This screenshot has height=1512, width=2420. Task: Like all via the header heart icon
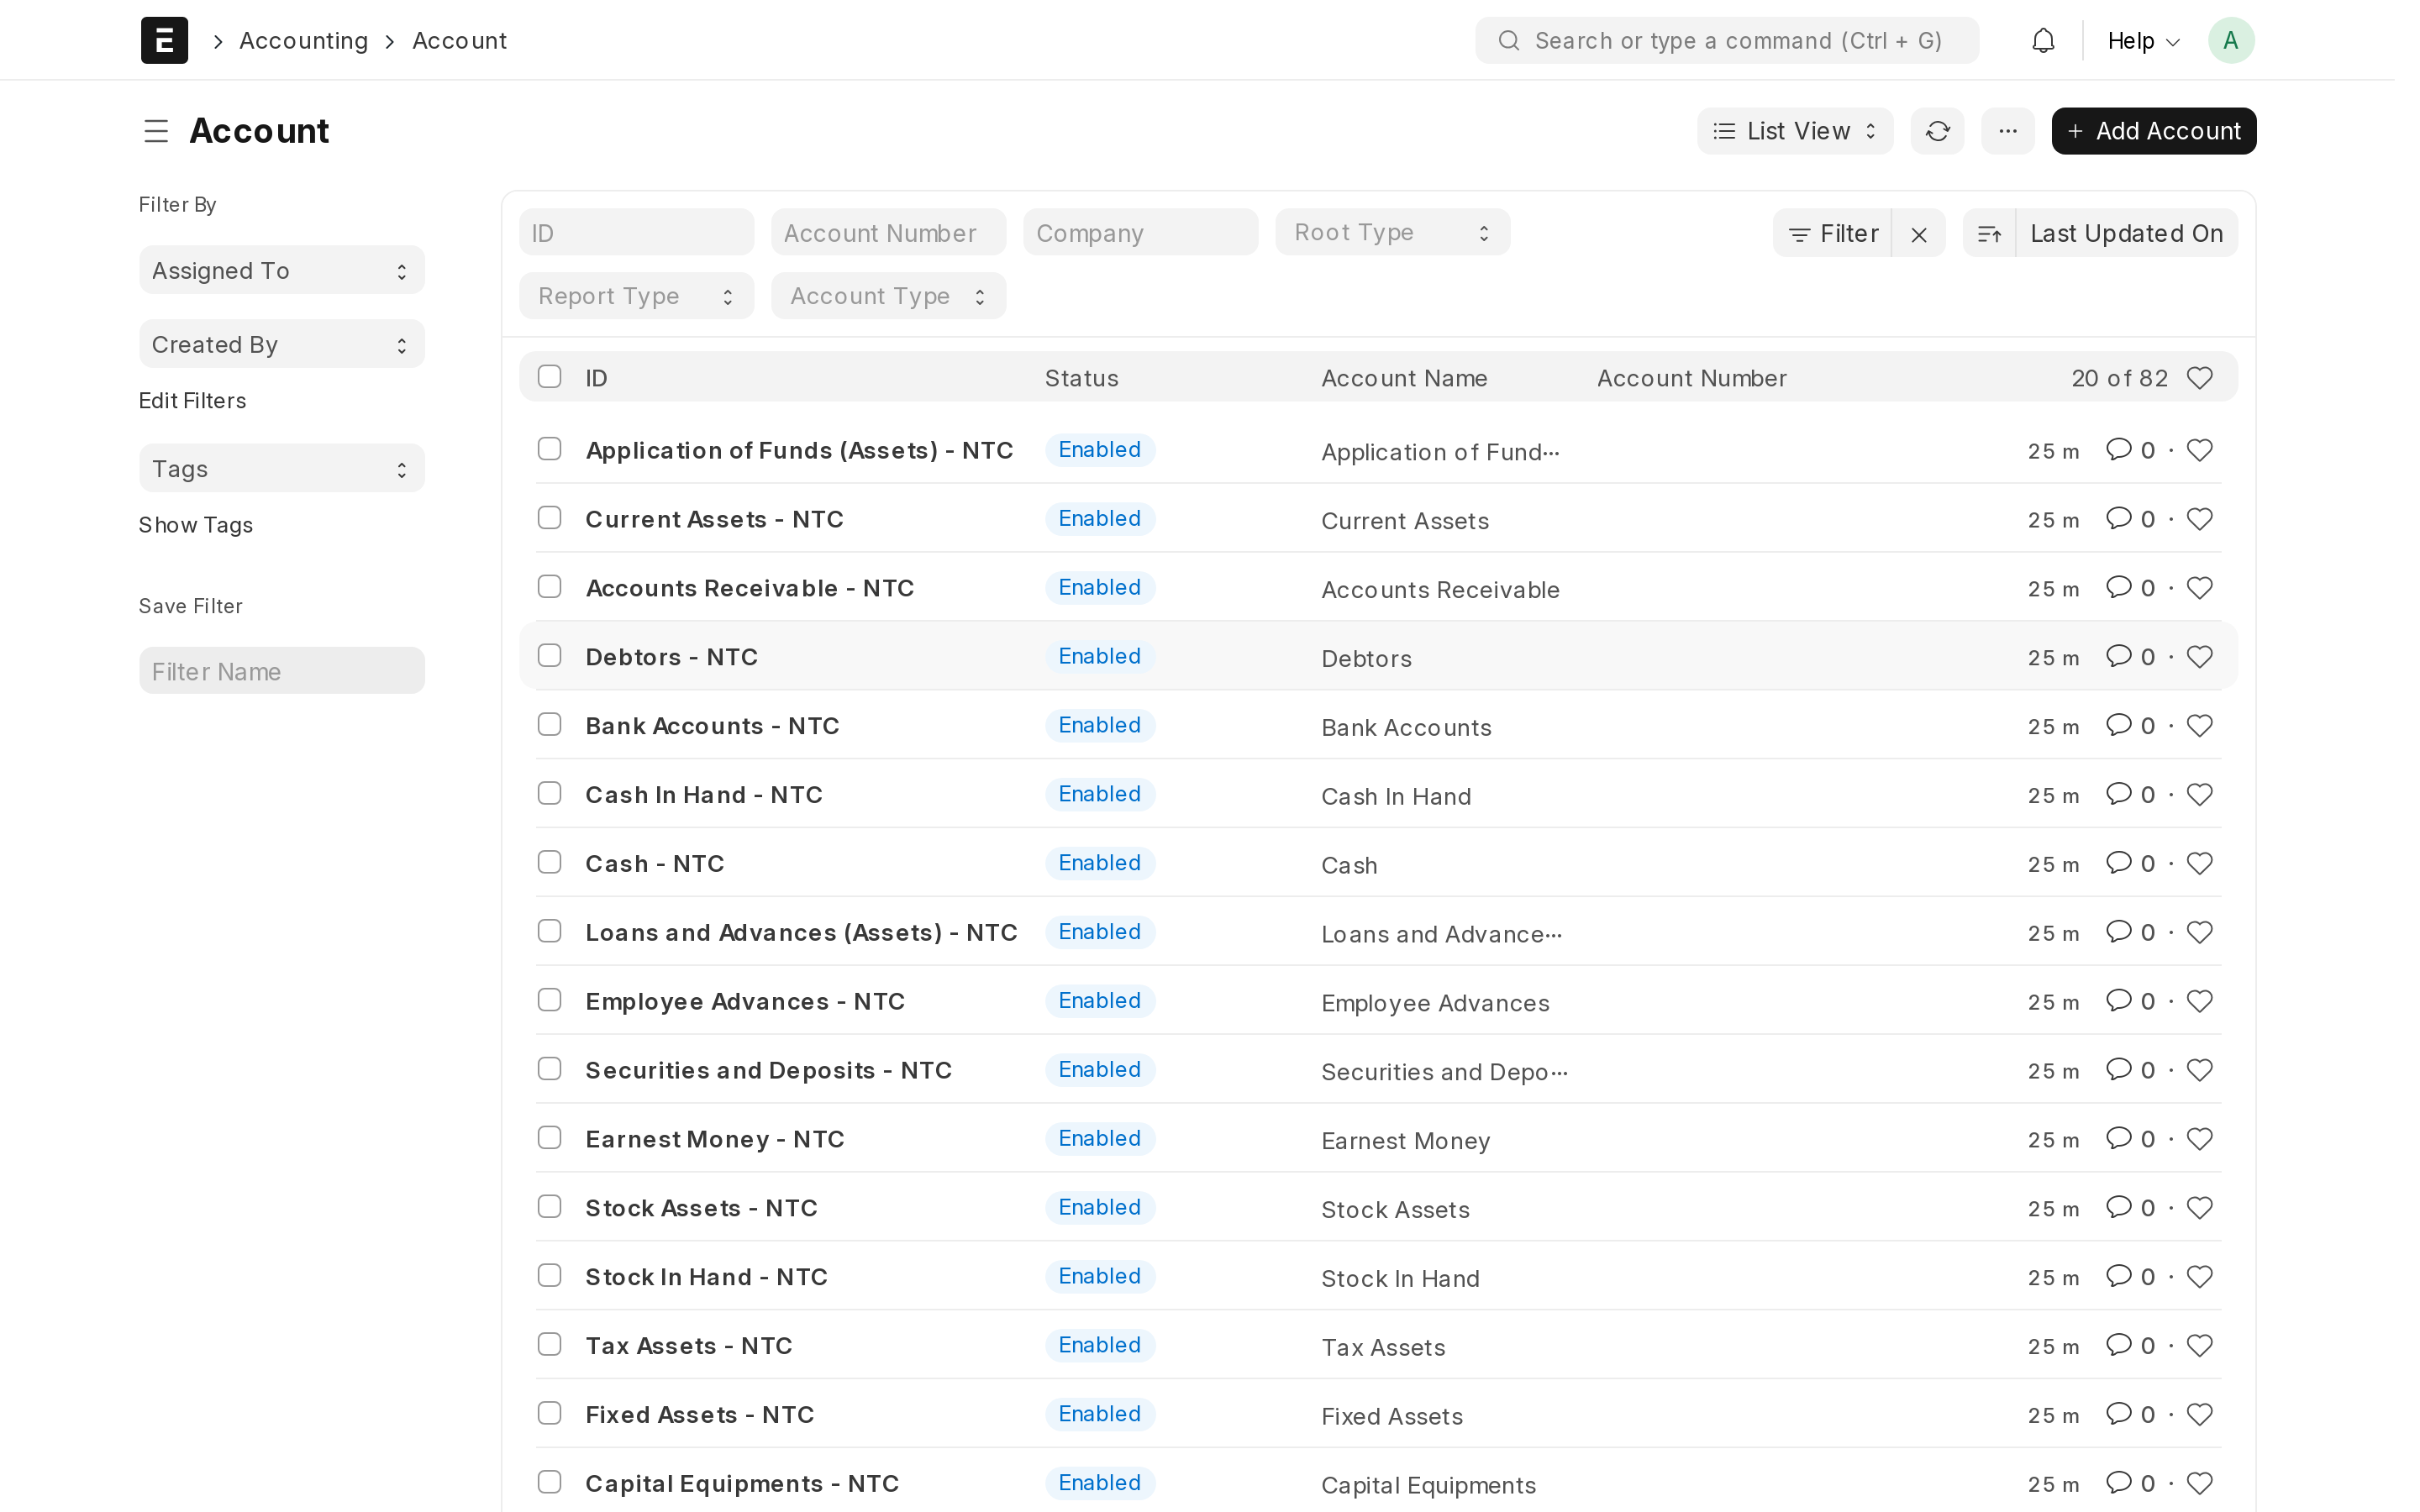[2199, 378]
